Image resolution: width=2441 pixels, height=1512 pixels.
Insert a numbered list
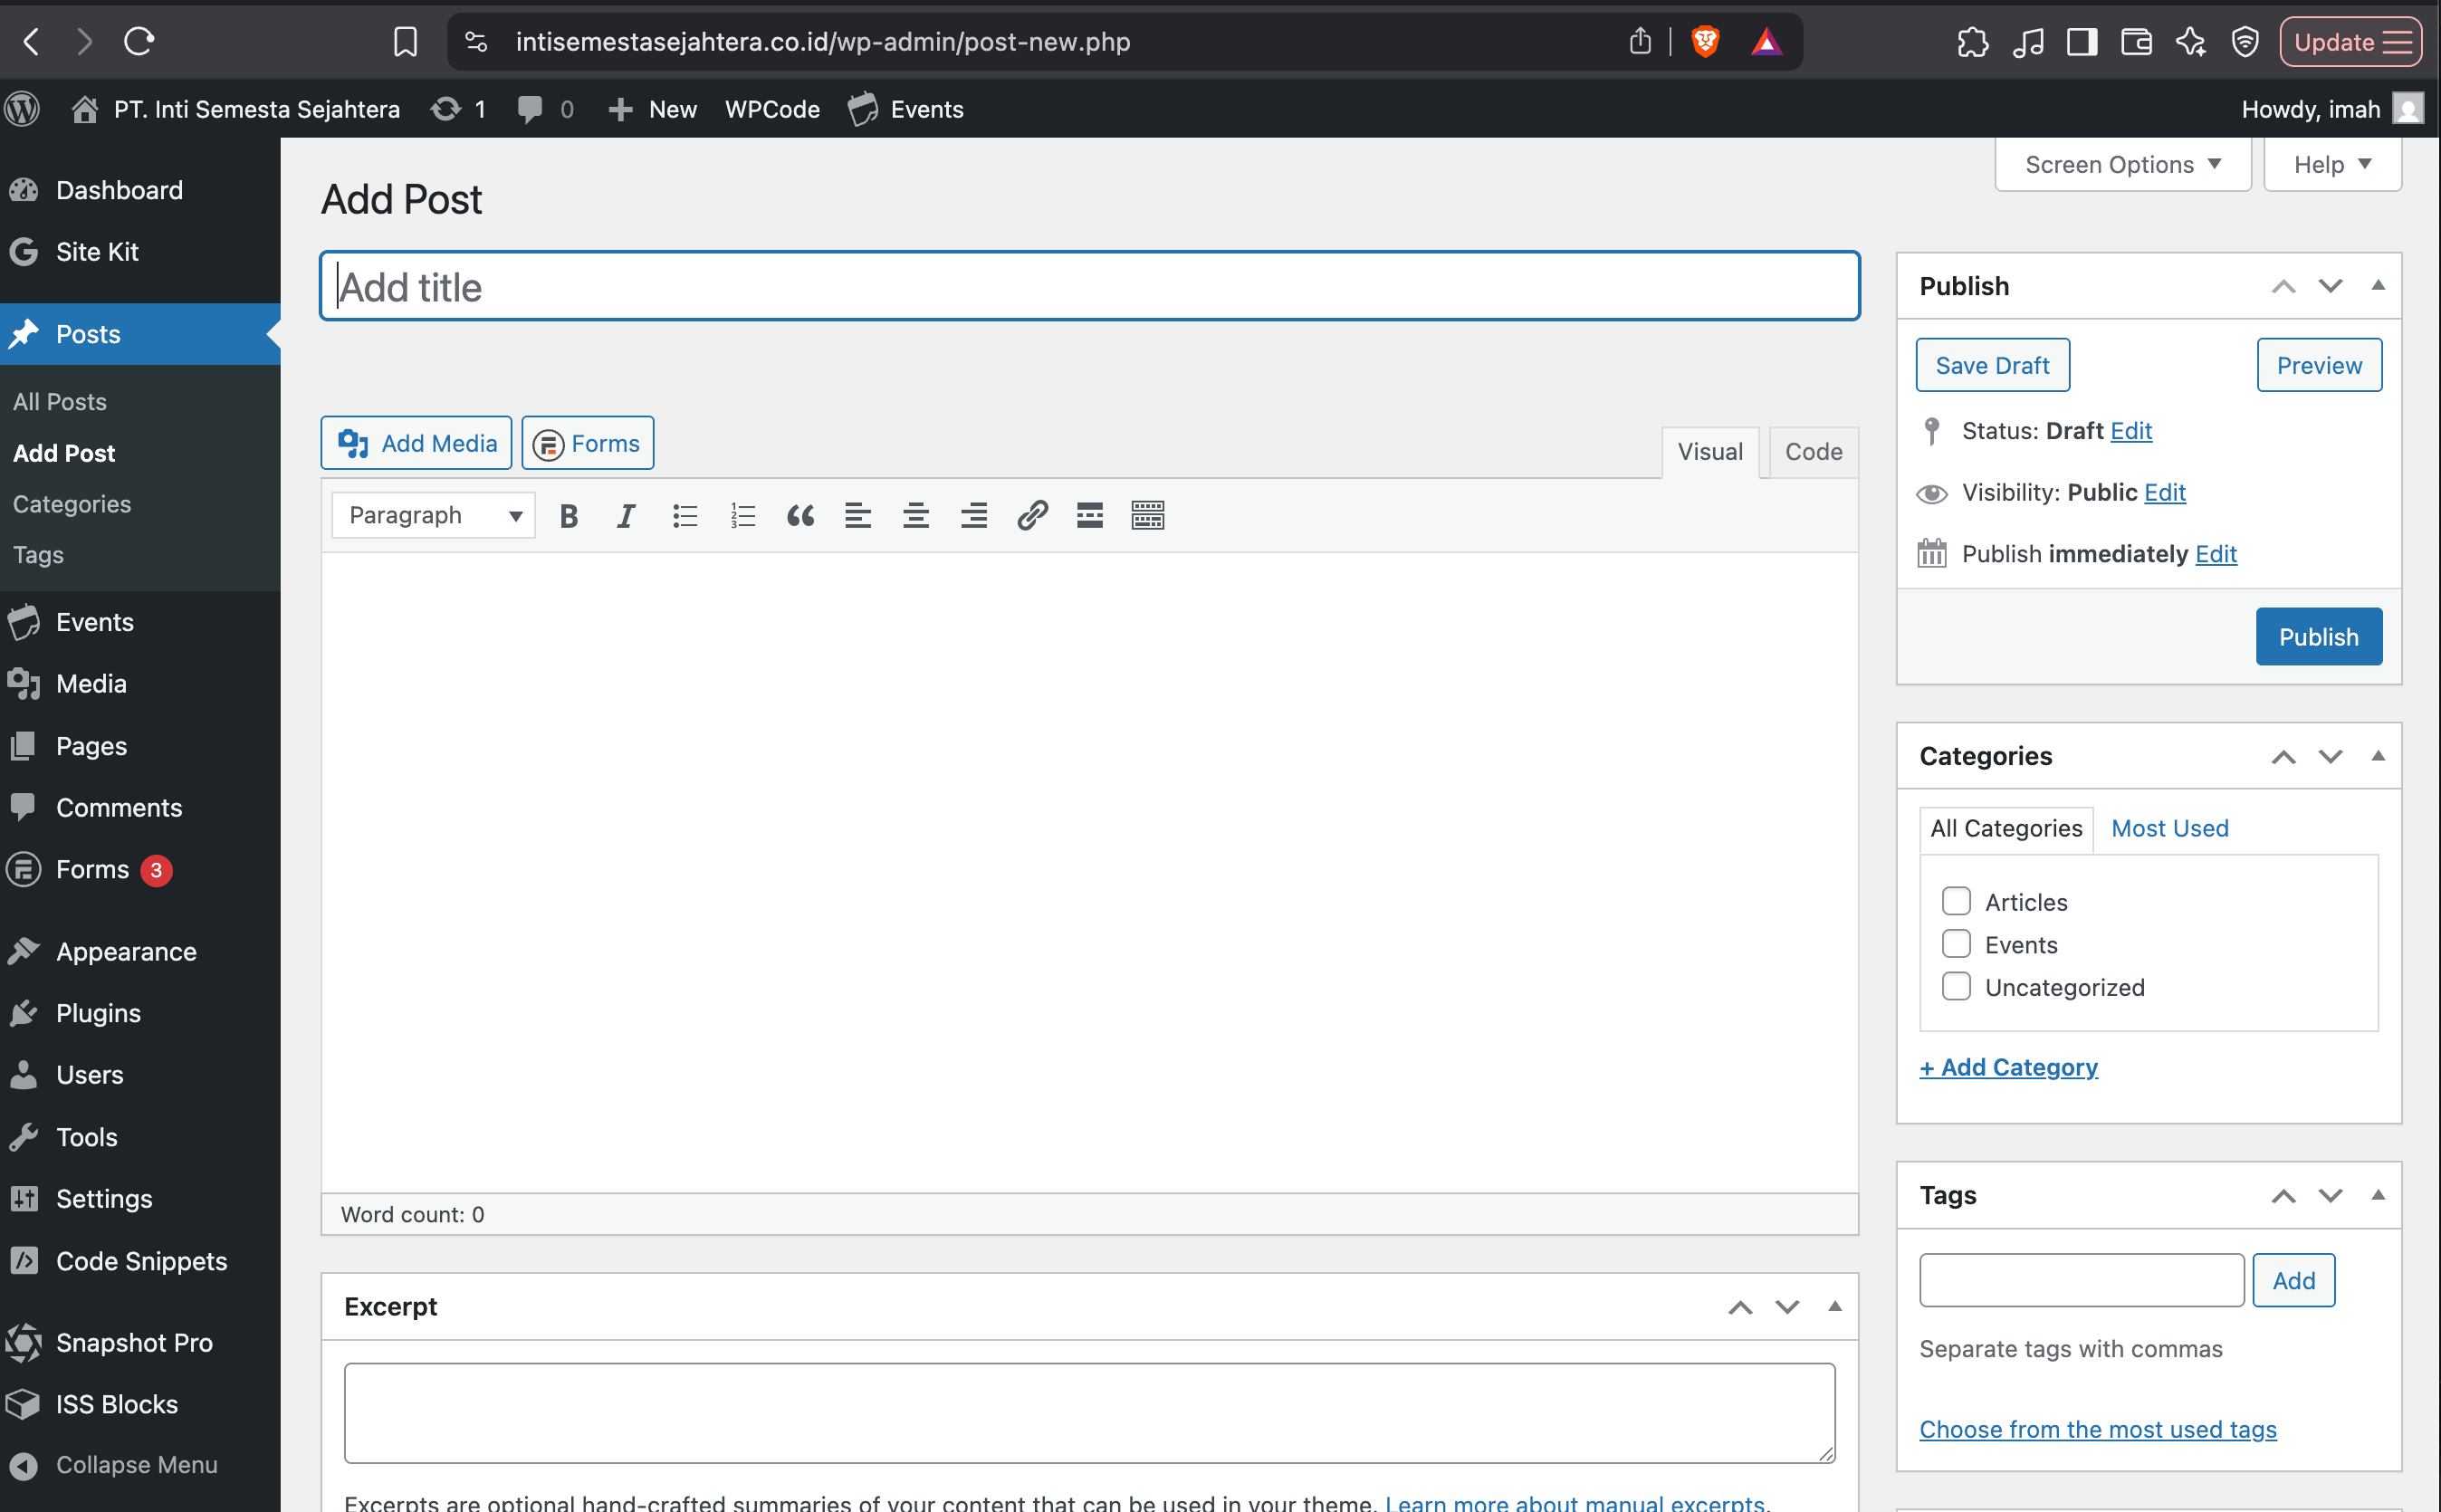[x=742, y=516]
